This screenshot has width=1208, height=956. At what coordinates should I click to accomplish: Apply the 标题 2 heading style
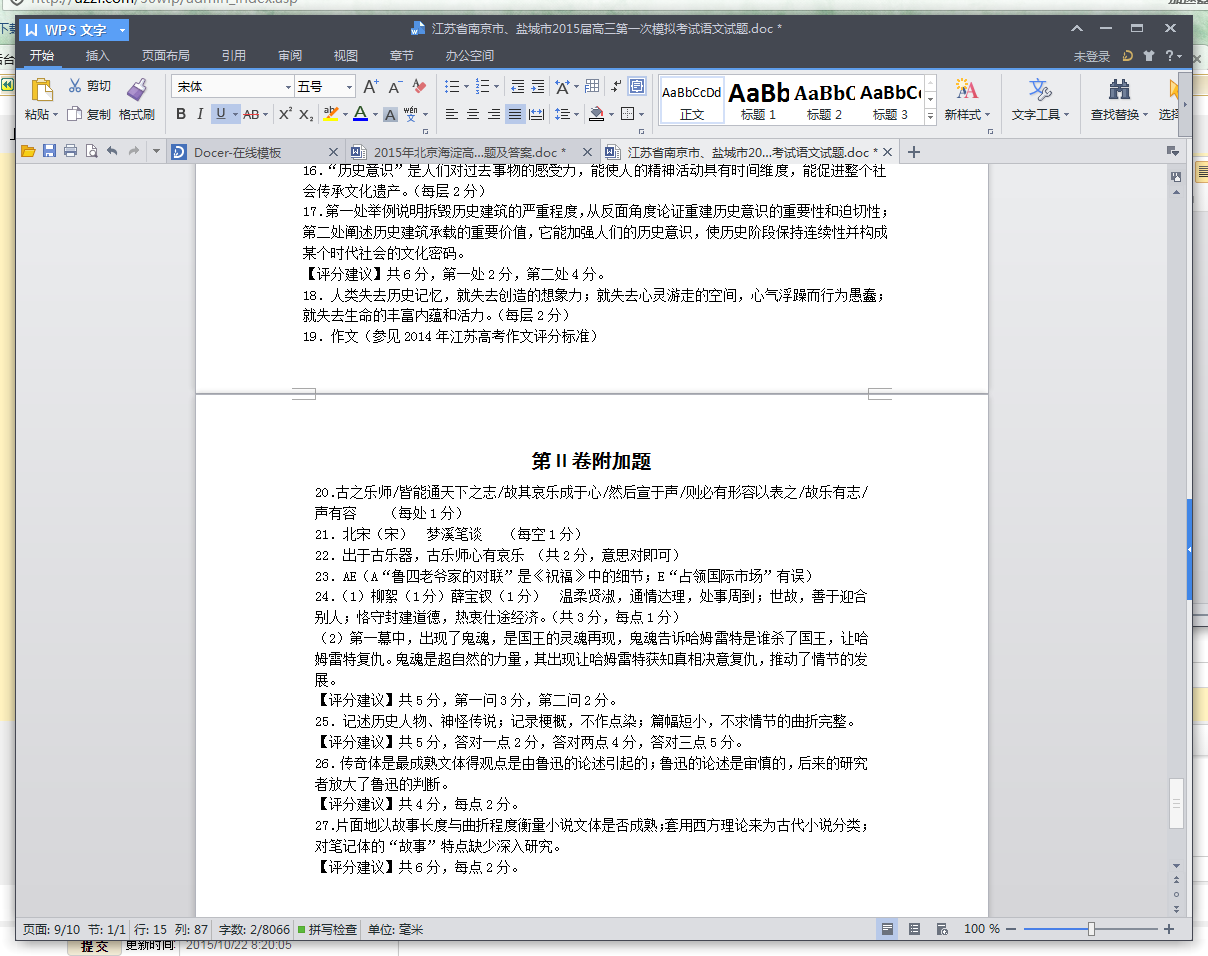click(x=825, y=100)
